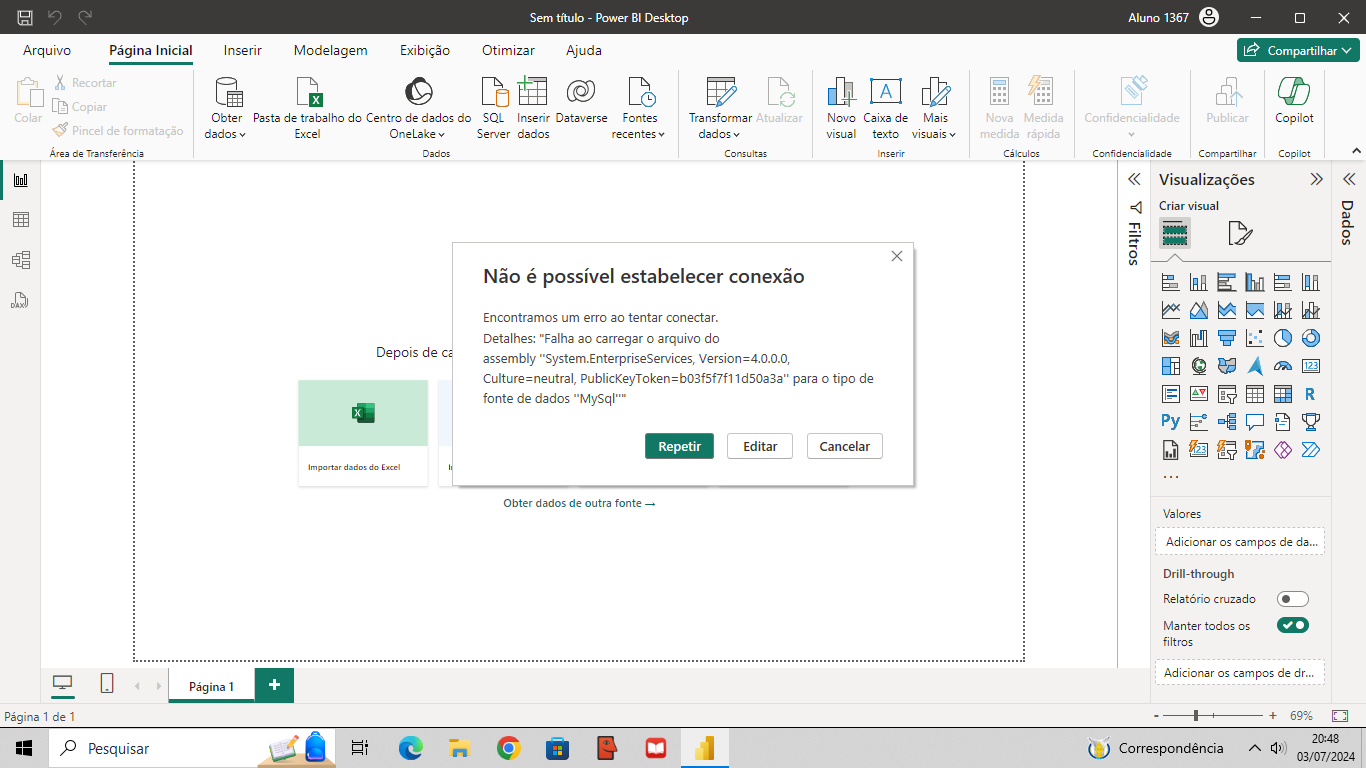1366x768 pixels.
Task: Open the Arquivo menu
Action: [47, 50]
